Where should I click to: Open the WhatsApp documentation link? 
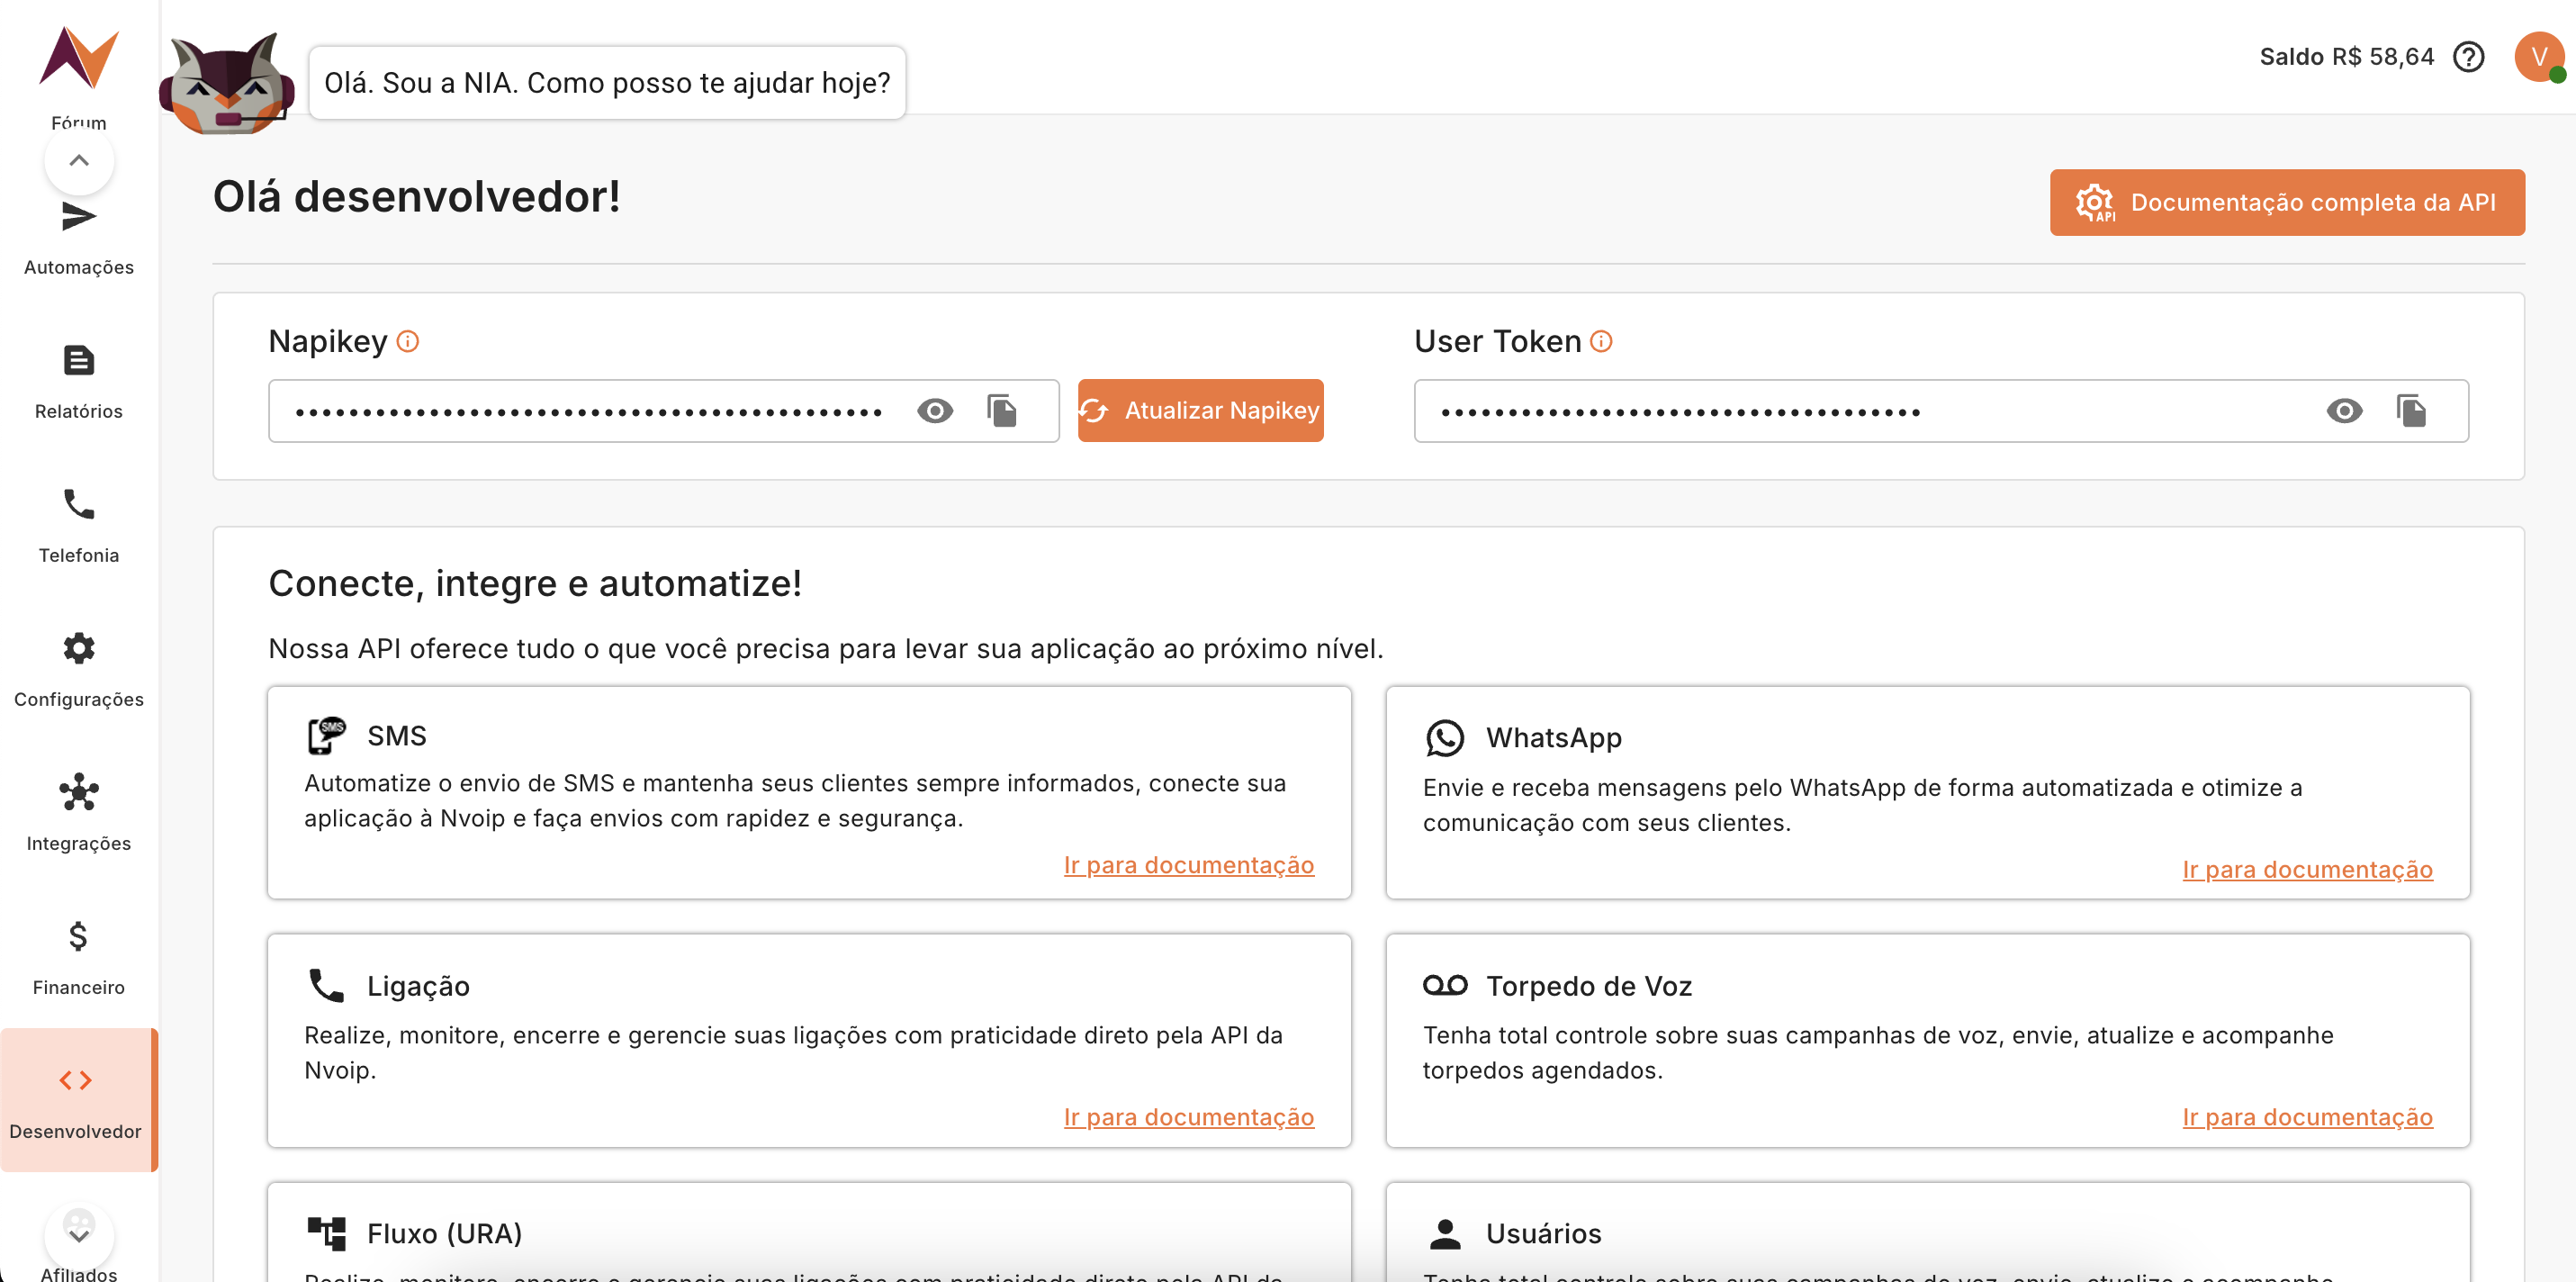2307,869
